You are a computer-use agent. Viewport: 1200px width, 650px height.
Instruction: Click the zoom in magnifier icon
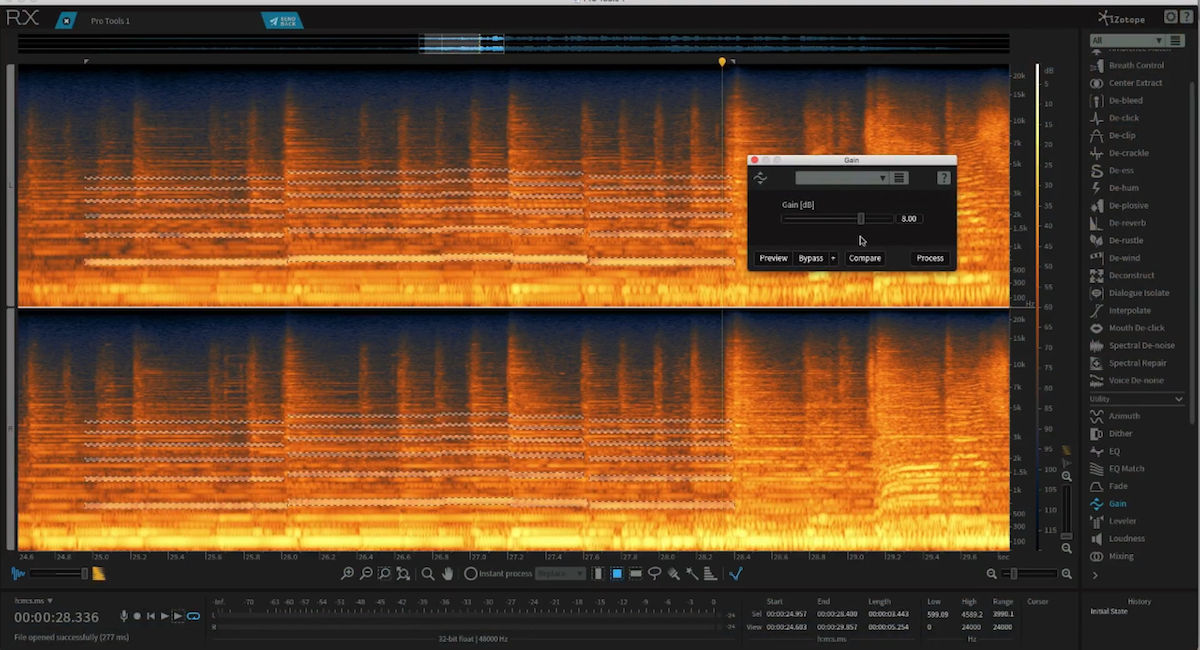[347, 573]
